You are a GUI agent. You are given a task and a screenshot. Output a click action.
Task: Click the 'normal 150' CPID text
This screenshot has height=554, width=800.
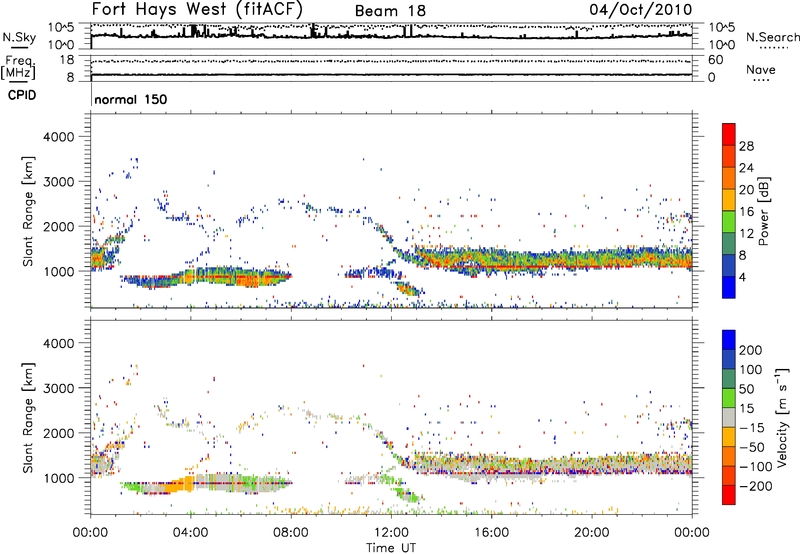click(x=131, y=99)
